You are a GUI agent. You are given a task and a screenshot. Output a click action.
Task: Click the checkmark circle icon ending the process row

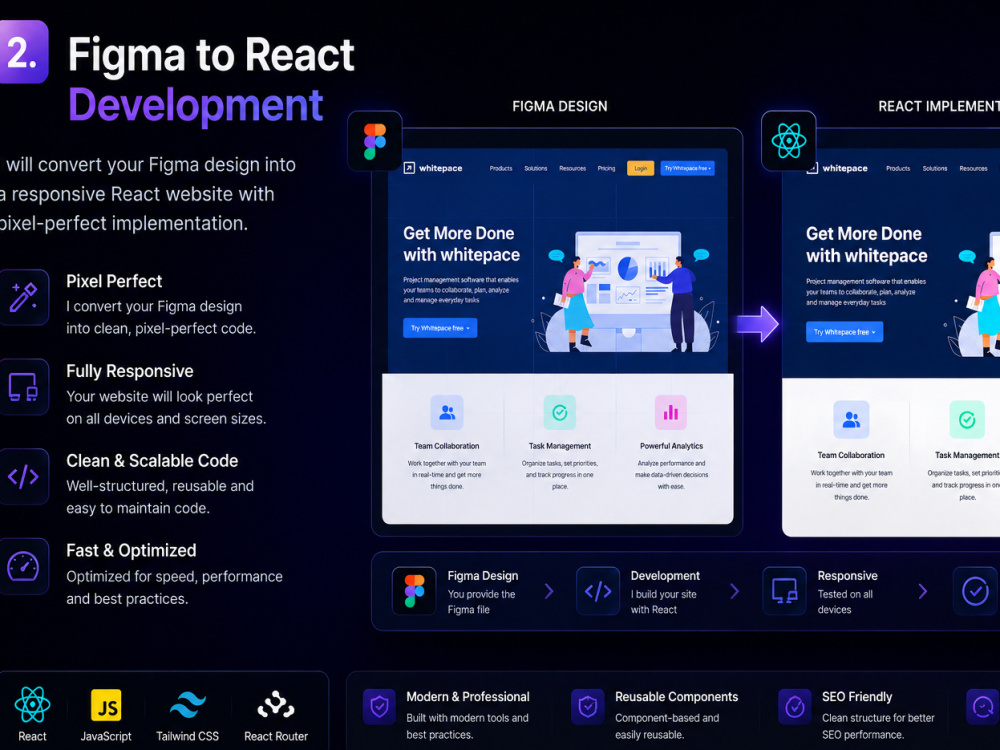click(976, 591)
